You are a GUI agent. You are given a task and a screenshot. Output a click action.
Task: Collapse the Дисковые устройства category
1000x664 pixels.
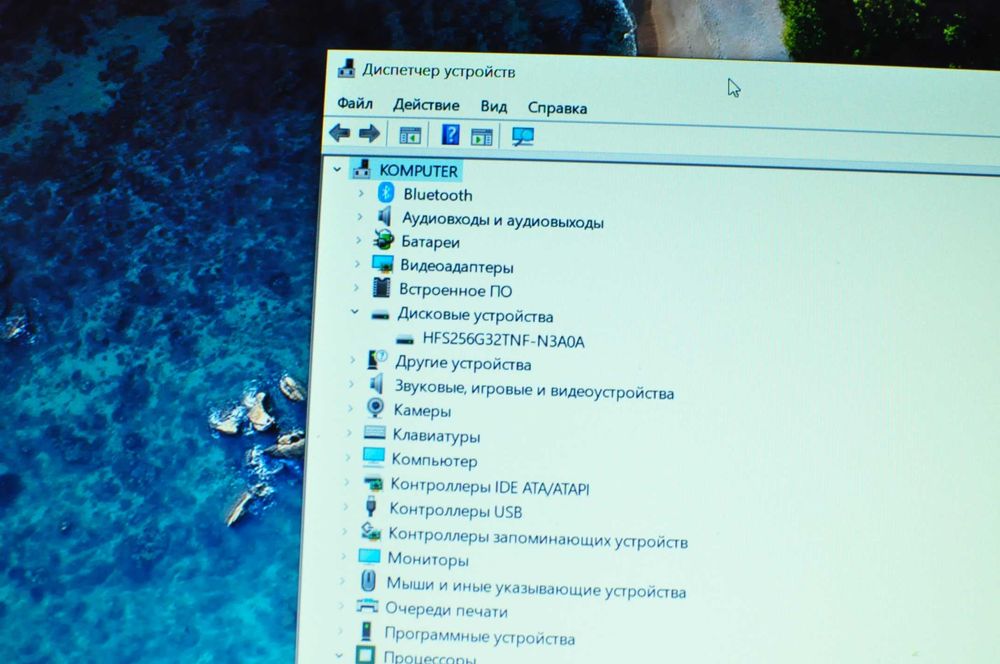(x=355, y=313)
